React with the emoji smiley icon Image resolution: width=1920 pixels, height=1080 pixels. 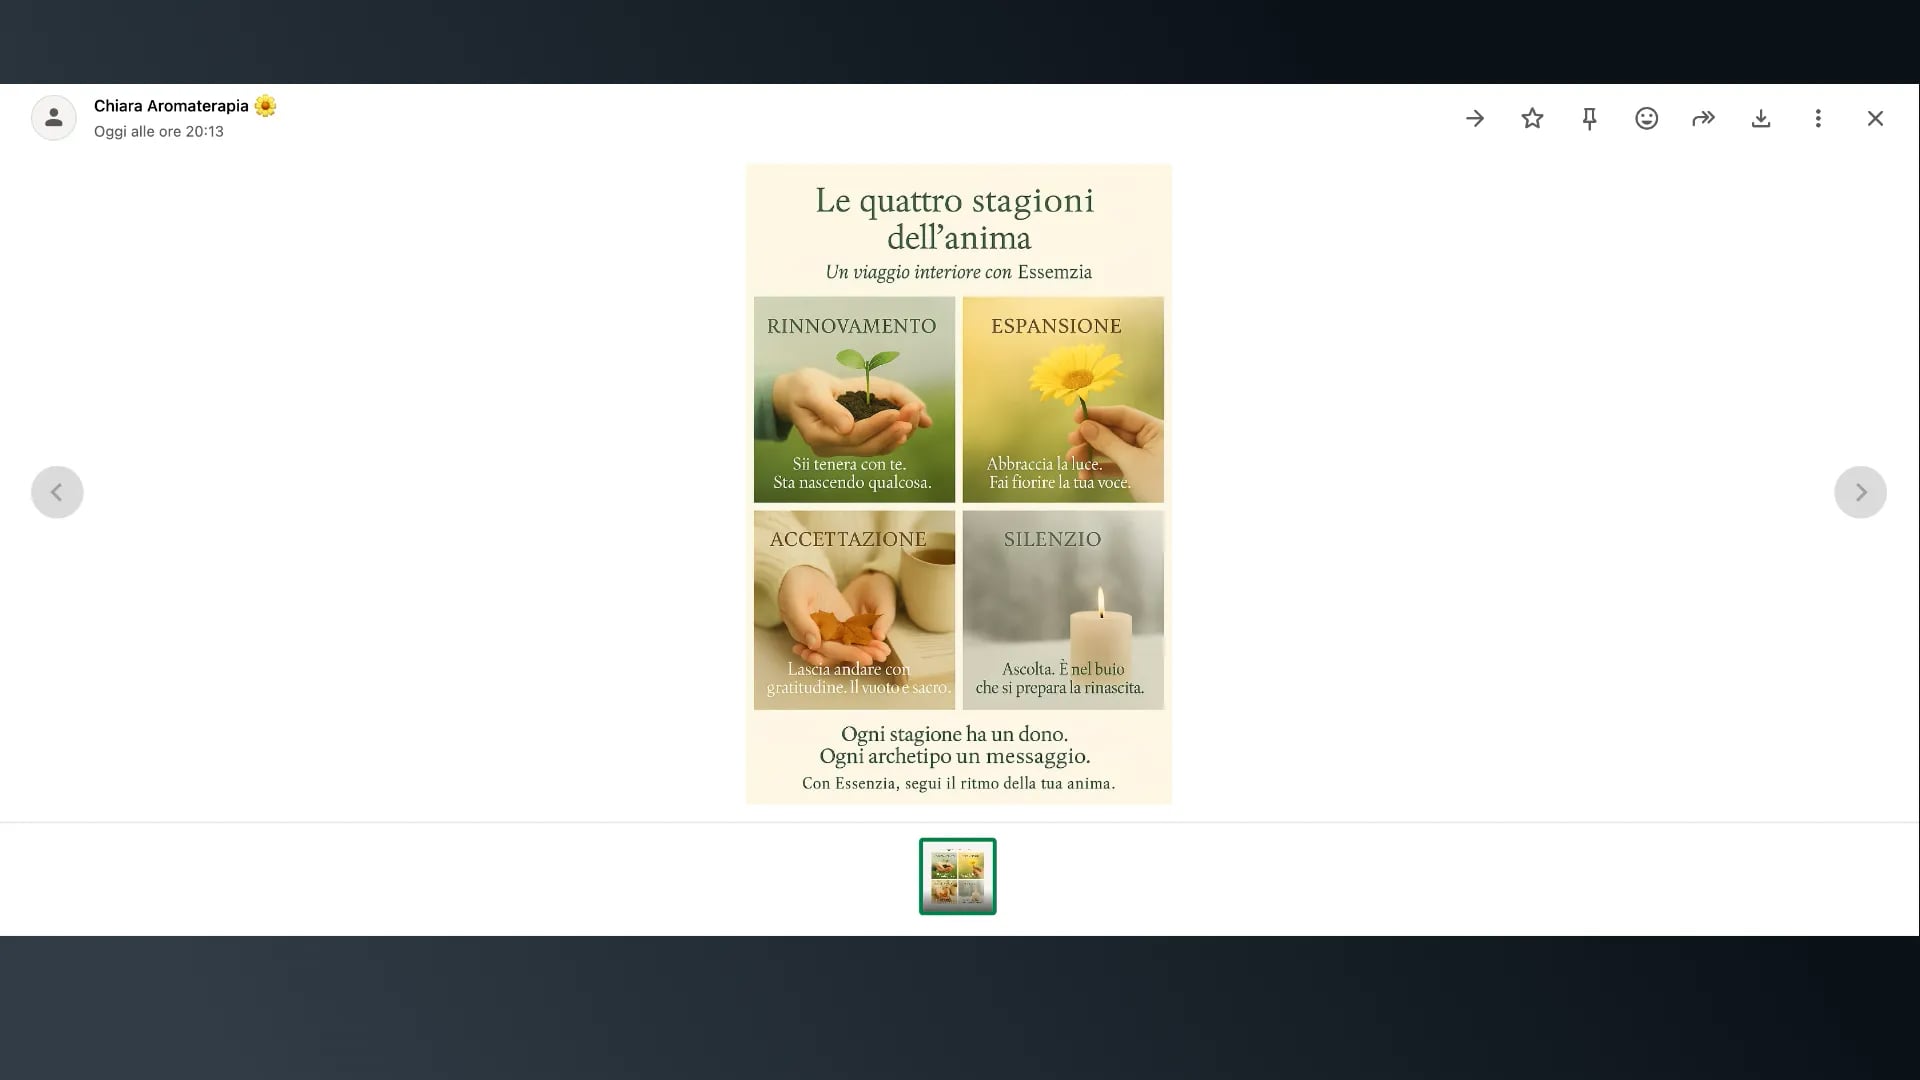[x=1646, y=119]
